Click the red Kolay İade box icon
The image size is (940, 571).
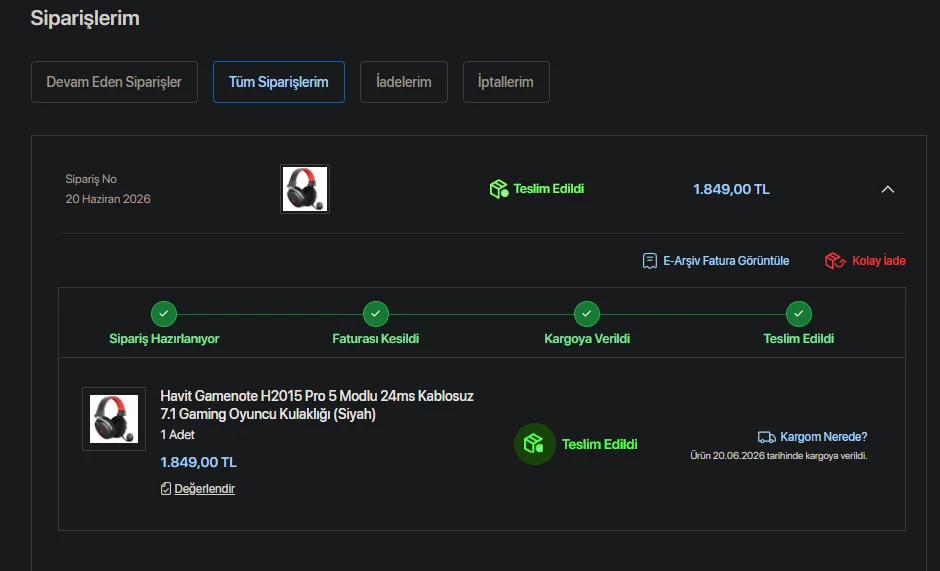point(834,261)
